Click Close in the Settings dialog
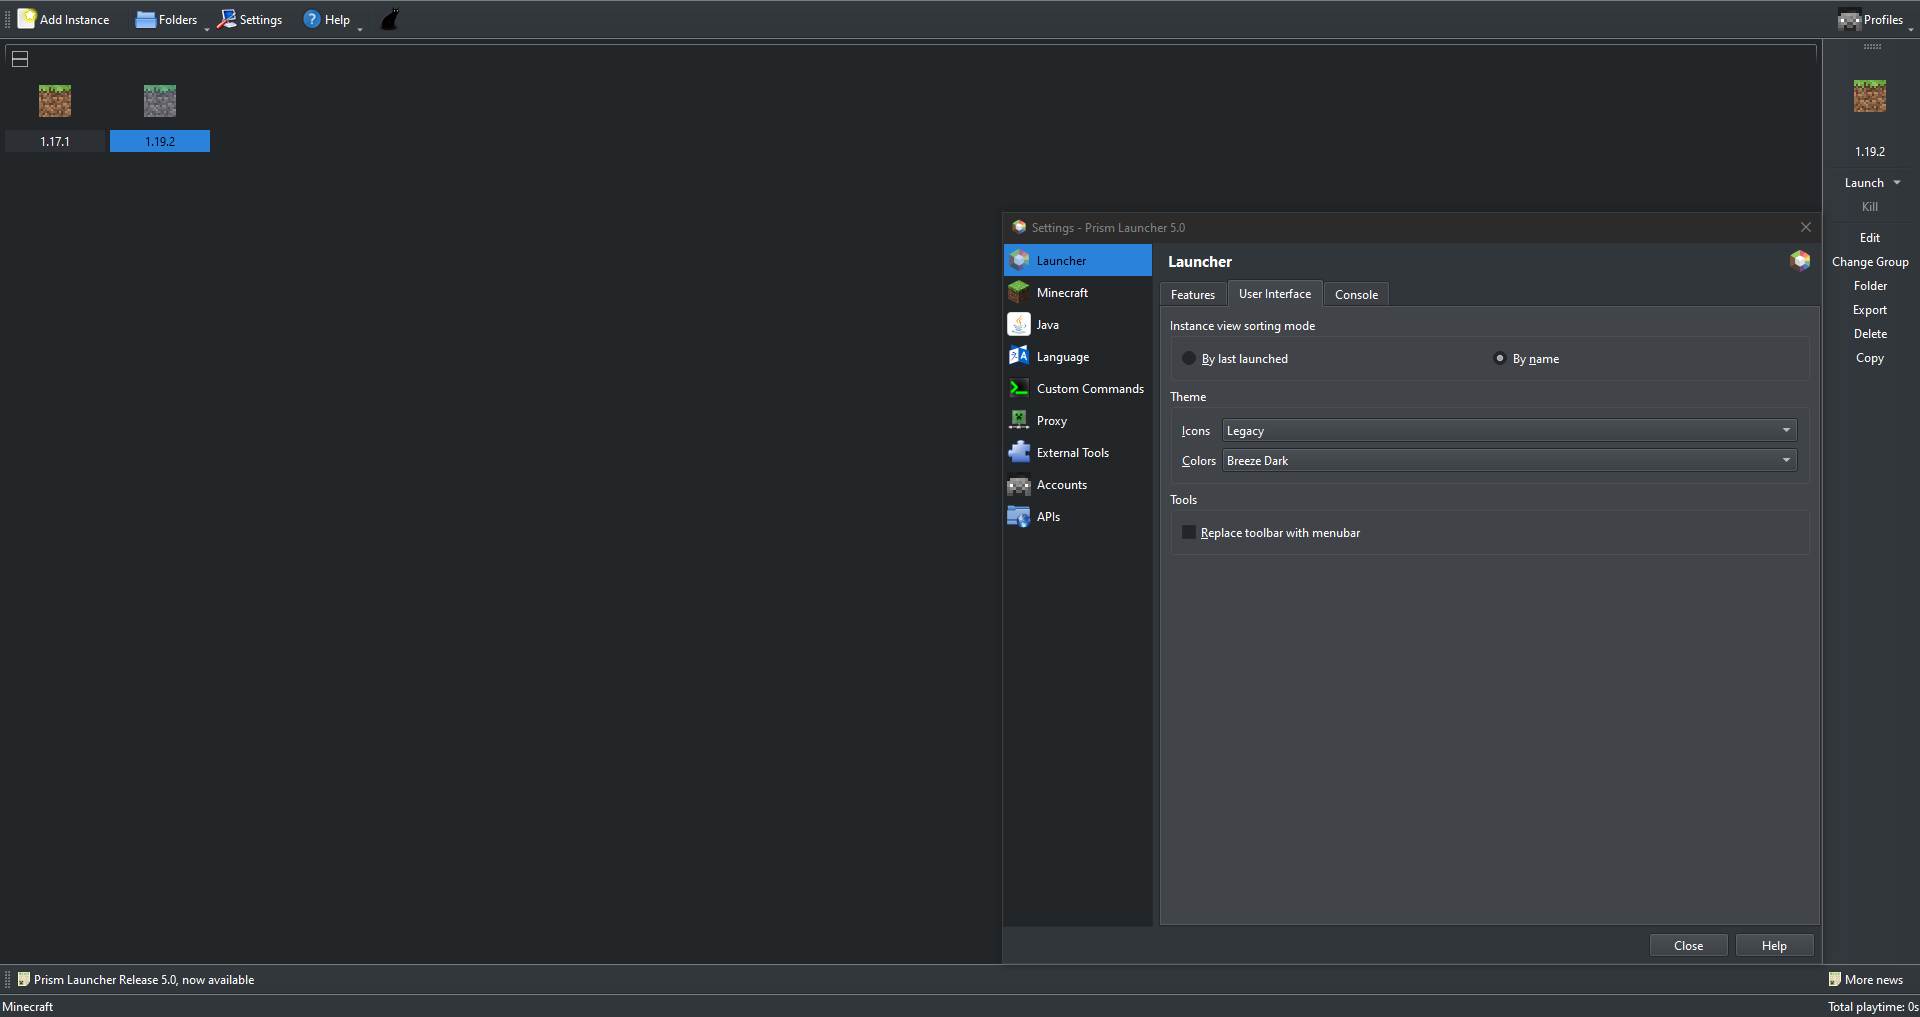This screenshot has width=1920, height=1017. click(1688, 946)
